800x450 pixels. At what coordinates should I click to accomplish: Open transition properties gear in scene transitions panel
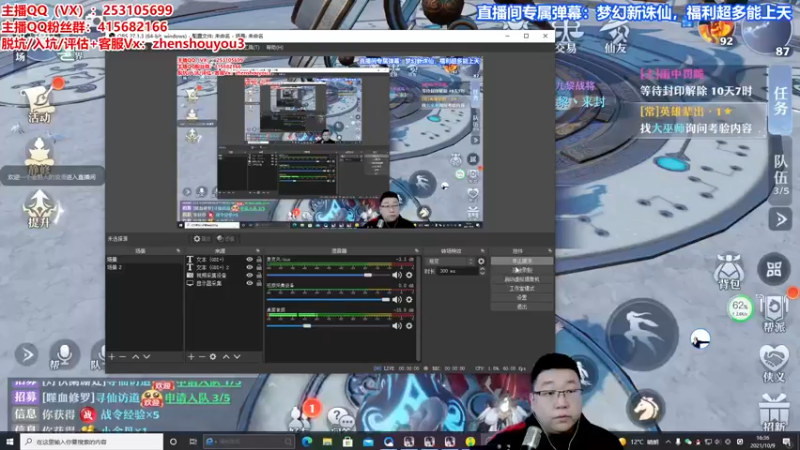click(481, 261)
